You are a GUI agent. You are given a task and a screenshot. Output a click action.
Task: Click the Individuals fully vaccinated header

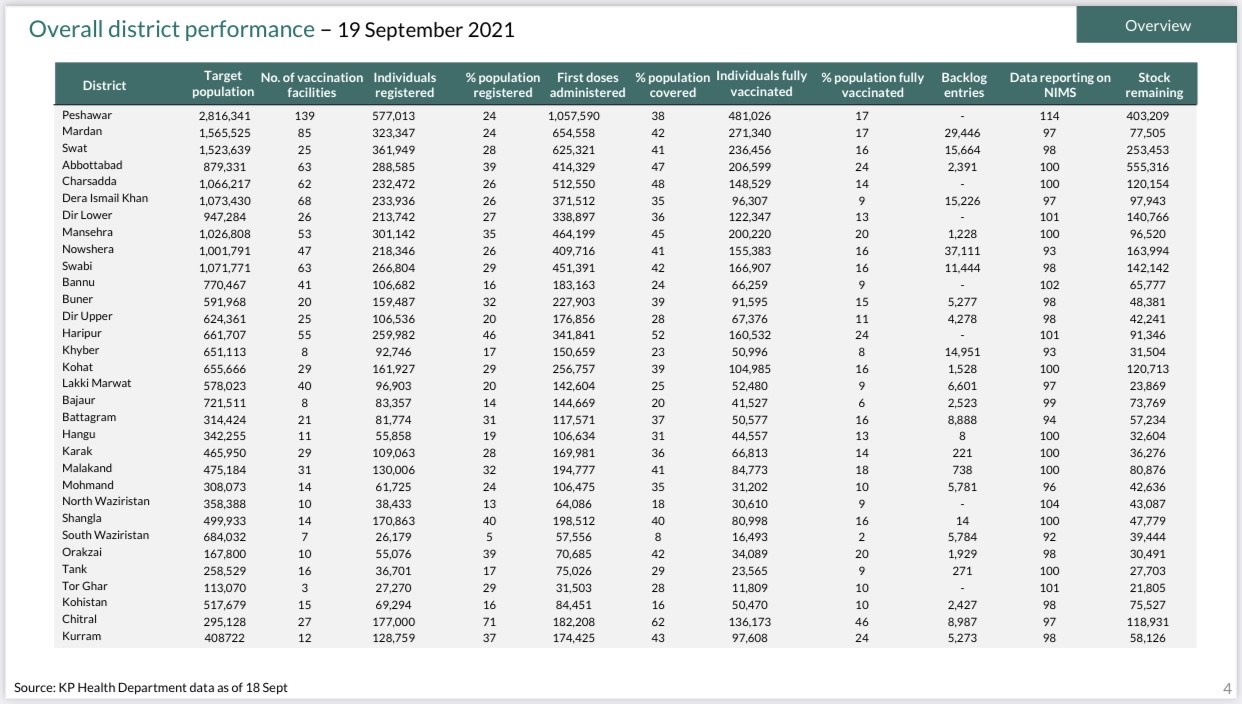[x=761, y=84]
